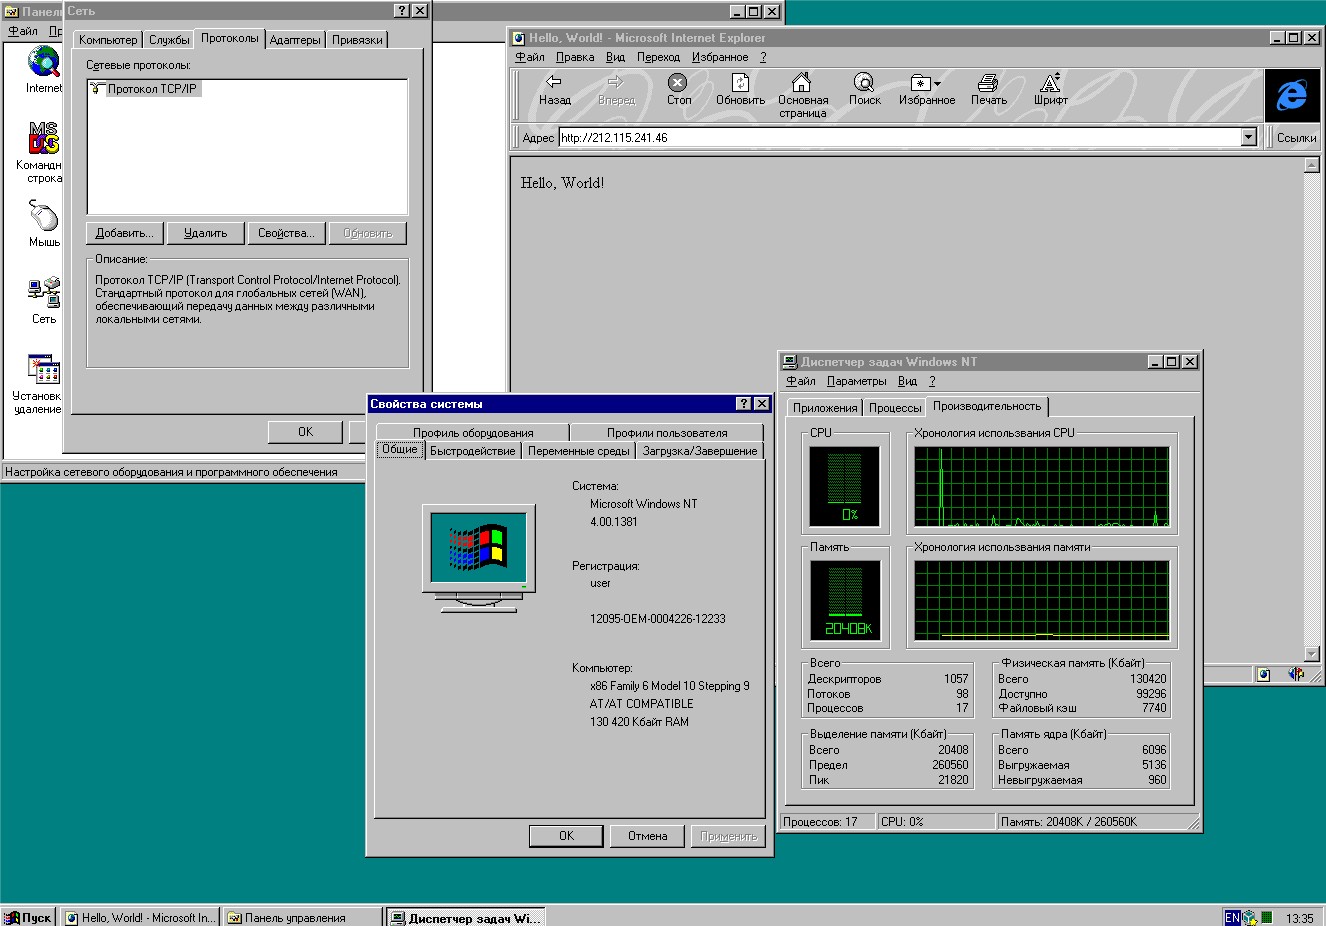Image resolution: width=1326 pixels, height=926 pixels.
Task: Click the Internet Explorer scrollbar up arrow
Action: [1312, 165]
